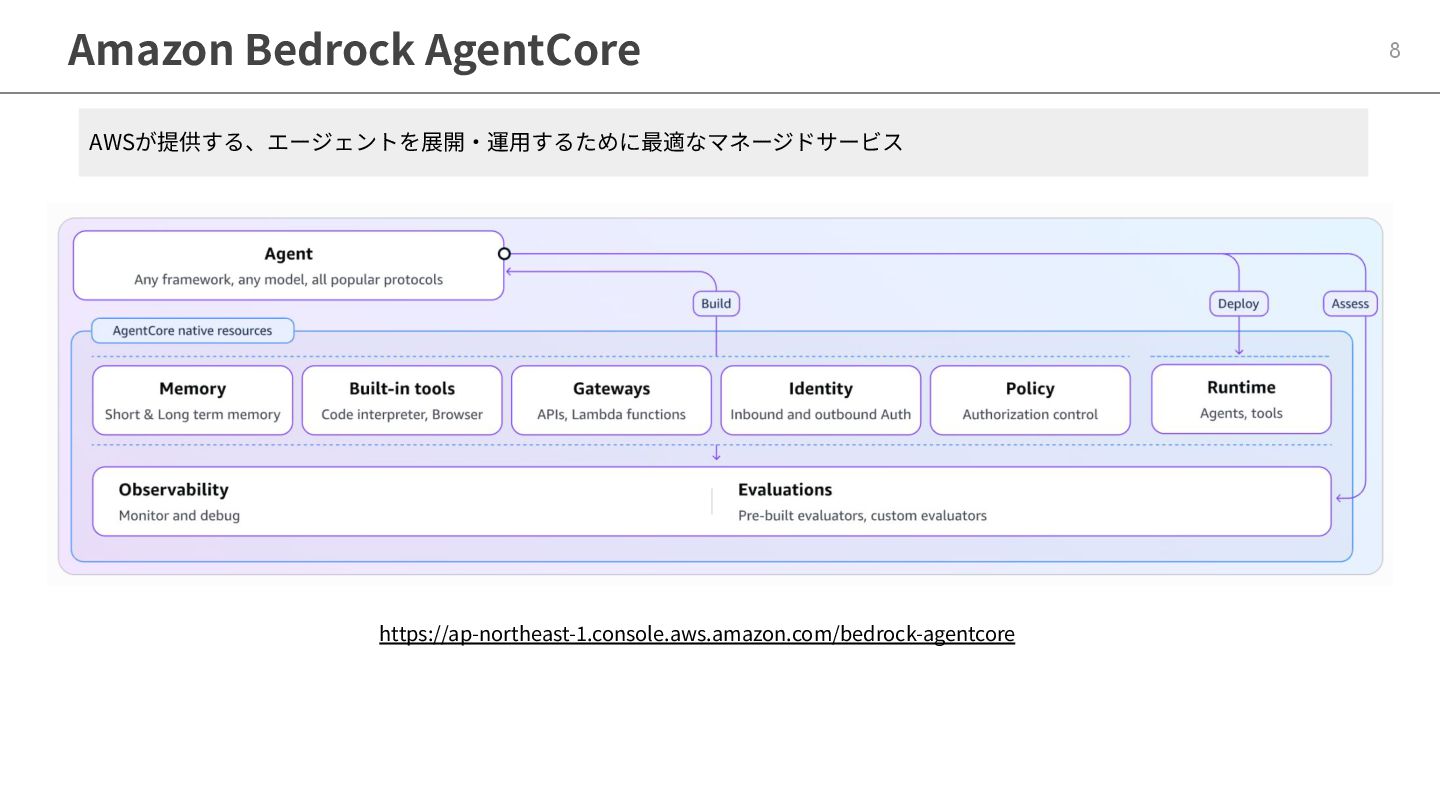Screen dimensions: 1440x810
Task: Select the AgentCore native resources tag
Action: tap(192, 331)
